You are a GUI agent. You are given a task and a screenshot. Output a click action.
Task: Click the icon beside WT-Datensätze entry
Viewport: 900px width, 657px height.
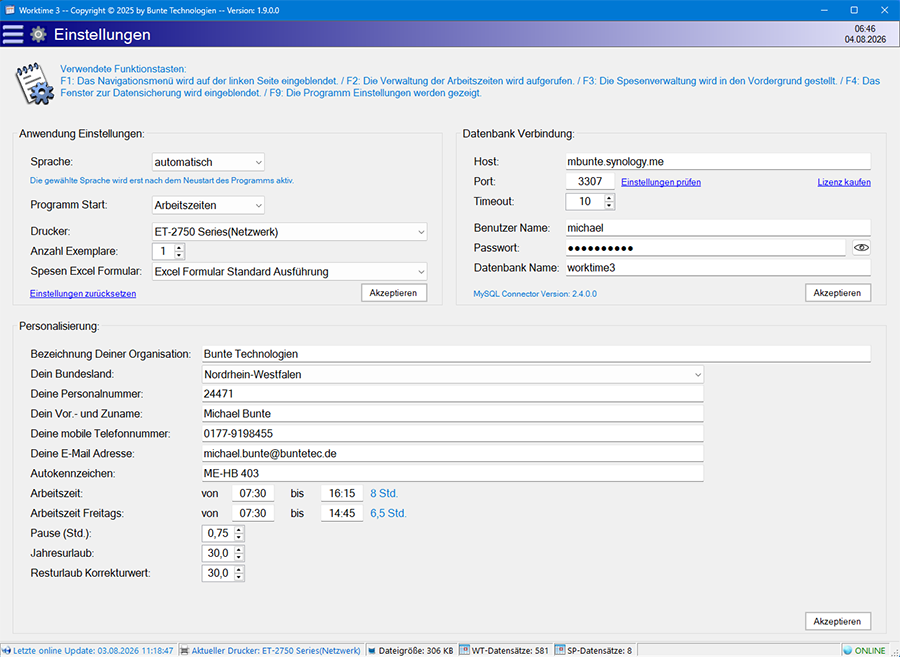[x=465, y=651]
